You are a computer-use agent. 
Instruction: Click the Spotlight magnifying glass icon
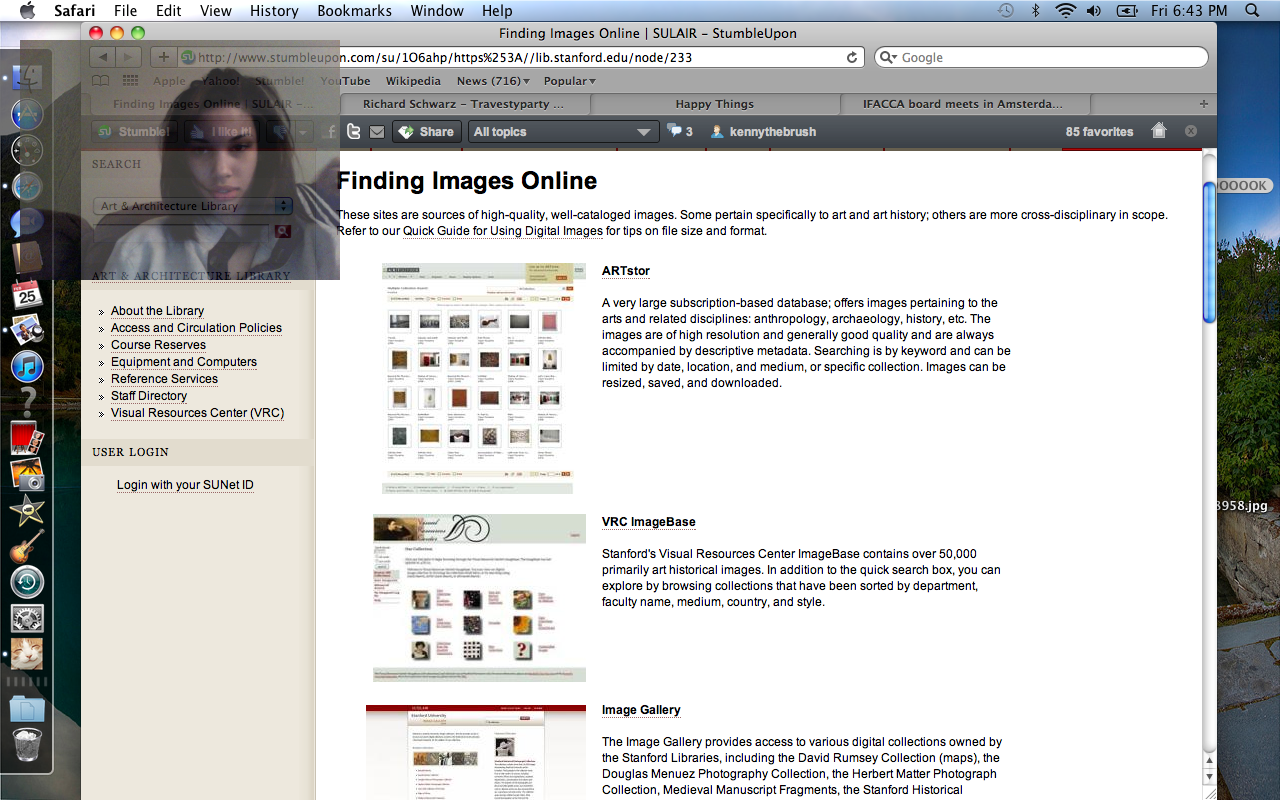[x=1252, y=11]
